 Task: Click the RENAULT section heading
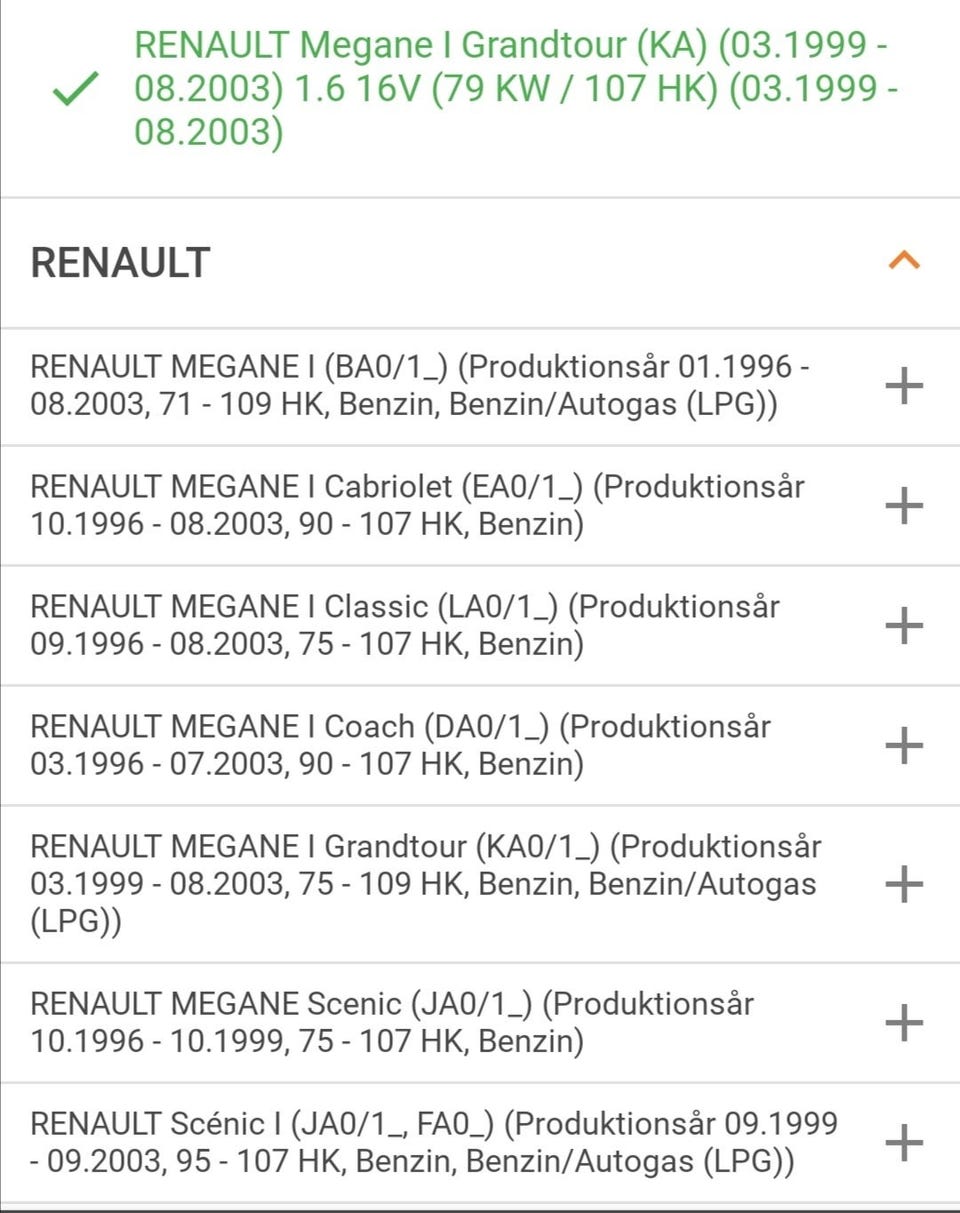pos(121,263)
